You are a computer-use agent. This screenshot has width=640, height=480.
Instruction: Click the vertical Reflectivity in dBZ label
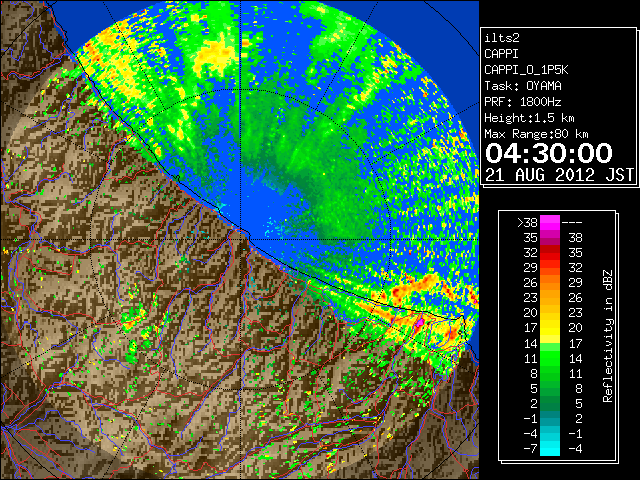(x=608, y=336)
